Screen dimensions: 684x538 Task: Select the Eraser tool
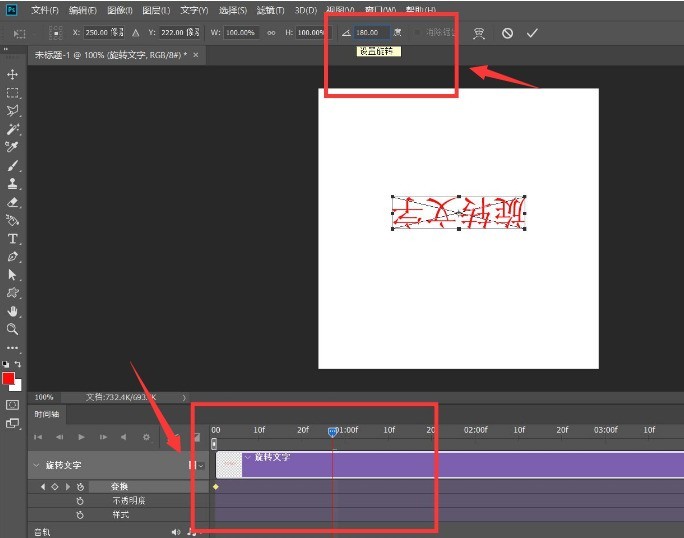point(12,202)
